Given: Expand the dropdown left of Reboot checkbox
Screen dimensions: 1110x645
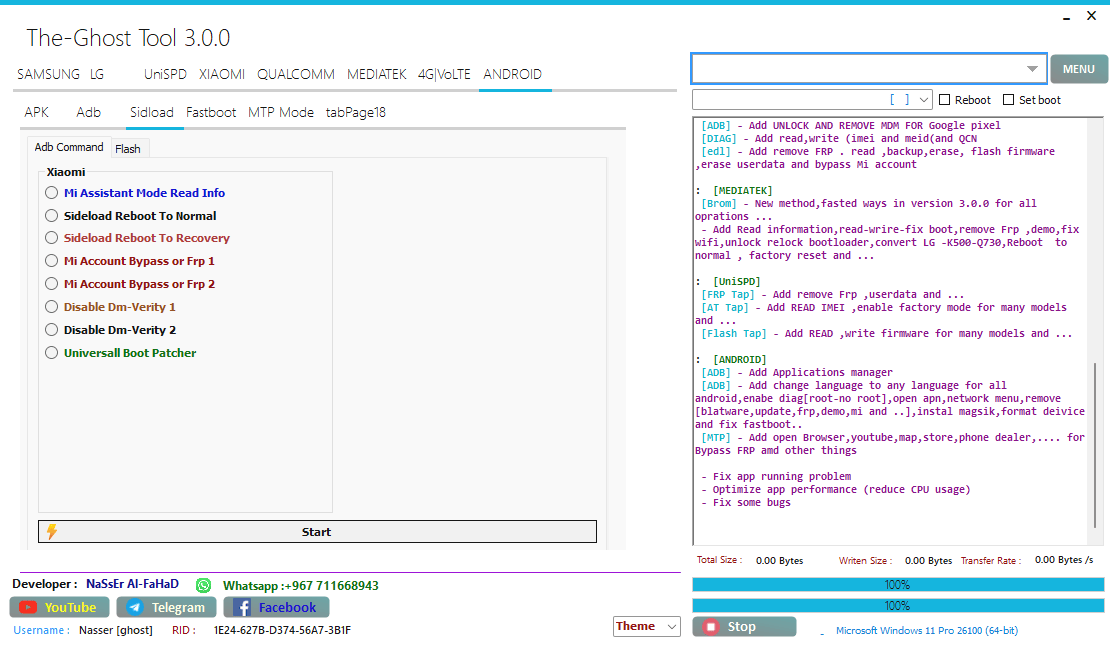Looking at the screenshot, I should pyautogui.click(x=922, y=100).
